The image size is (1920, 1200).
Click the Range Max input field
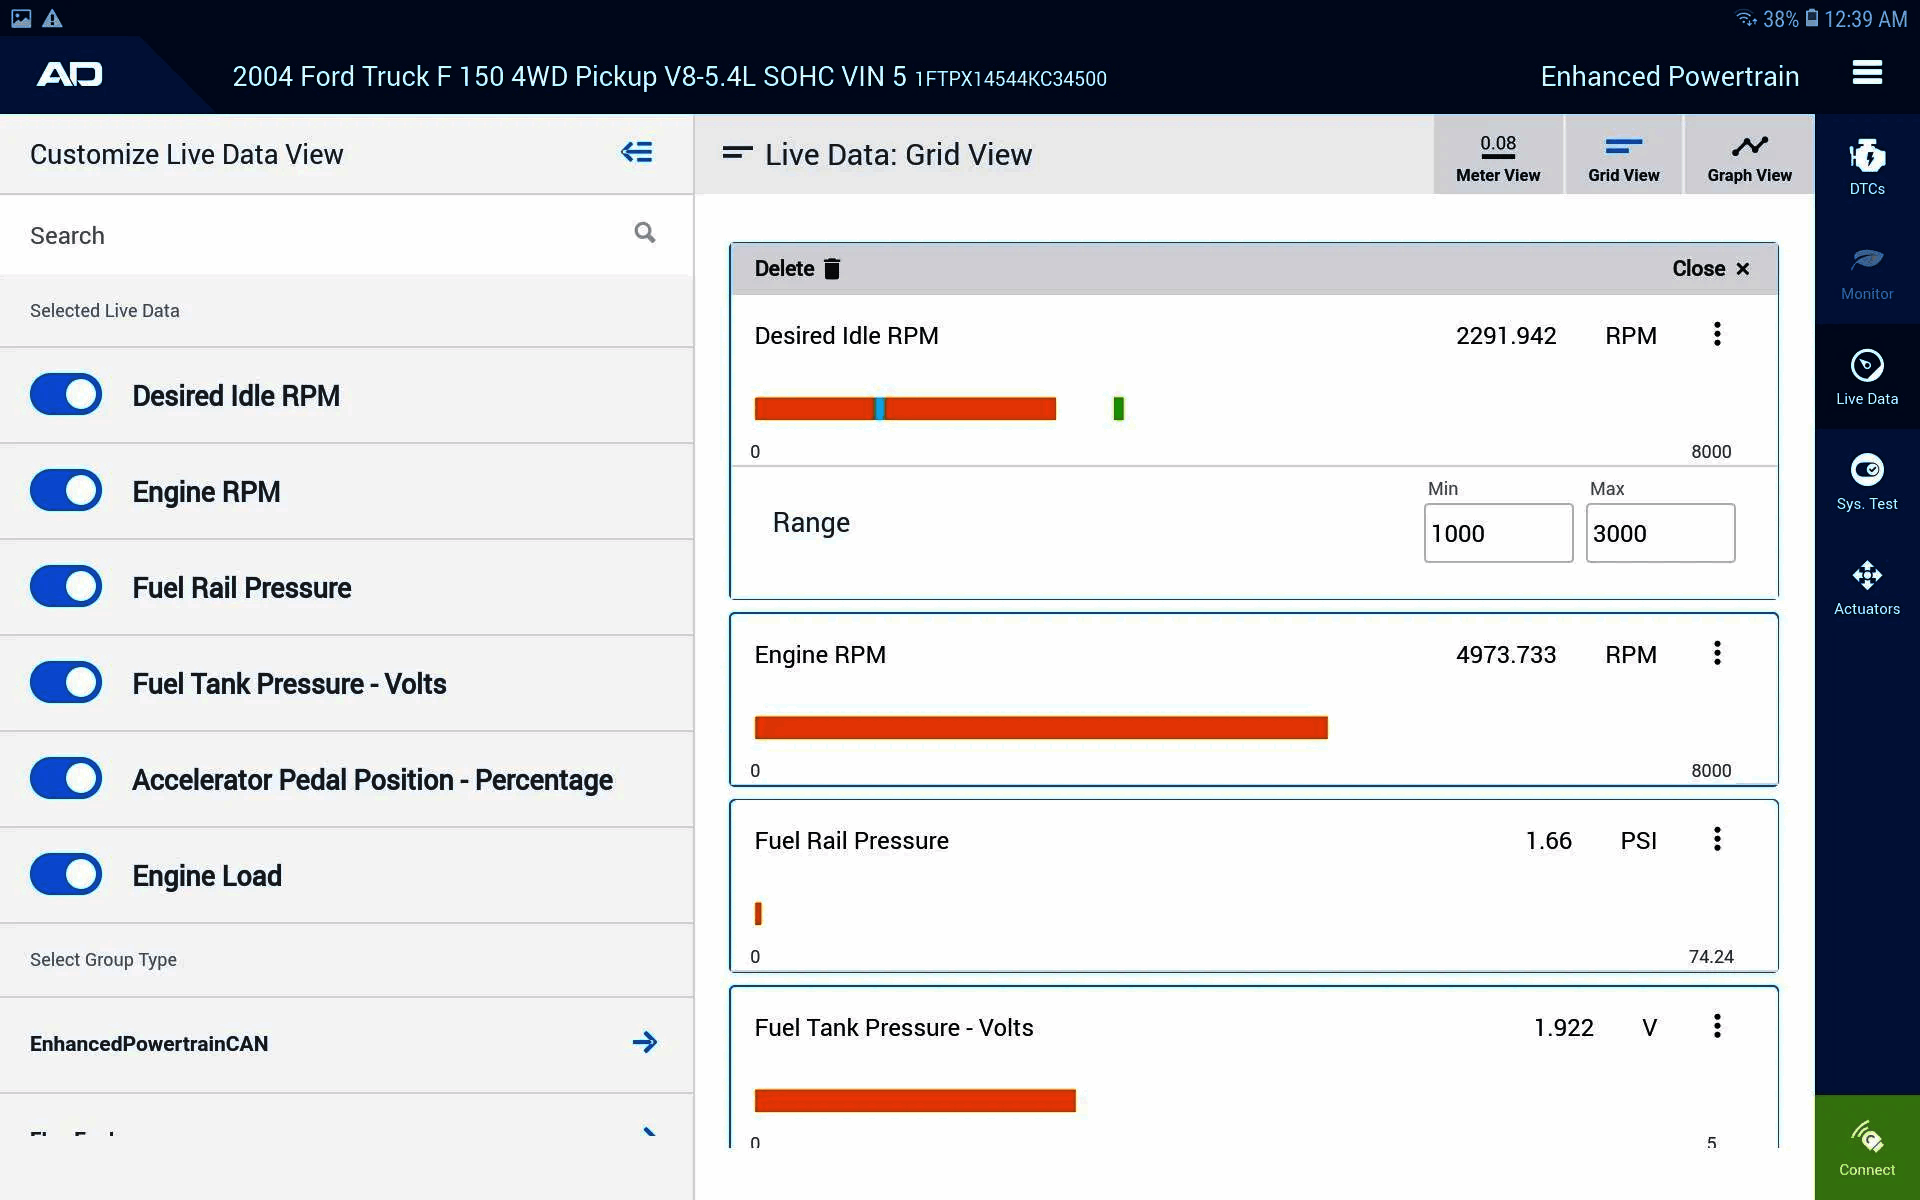[1659, 533]
